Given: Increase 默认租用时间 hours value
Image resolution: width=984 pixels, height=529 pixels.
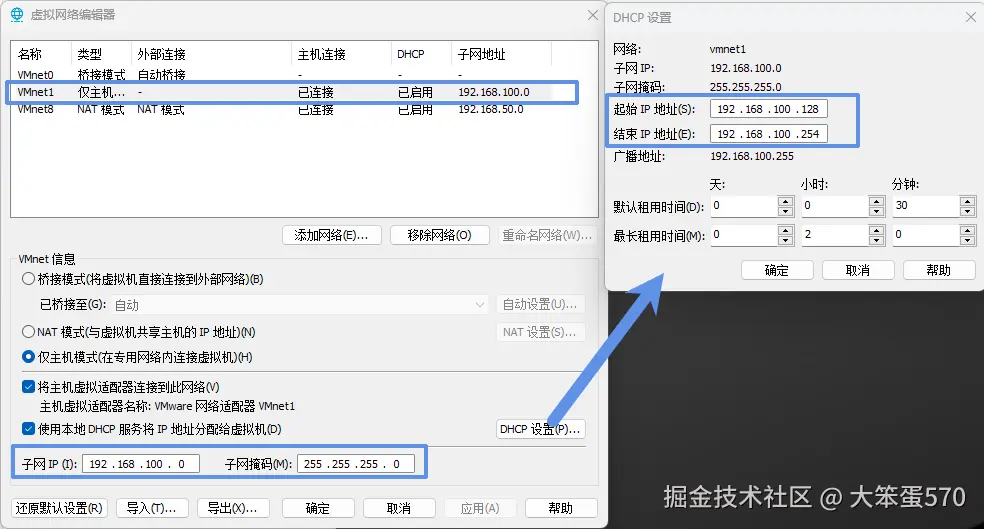Looking at the screenshot, I should coord(876,201).
